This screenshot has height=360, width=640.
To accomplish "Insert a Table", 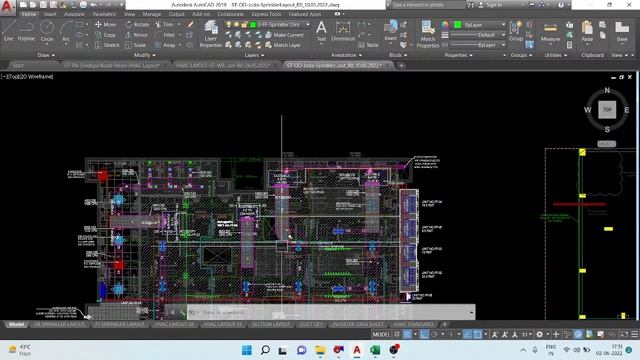I will (368, 45).
